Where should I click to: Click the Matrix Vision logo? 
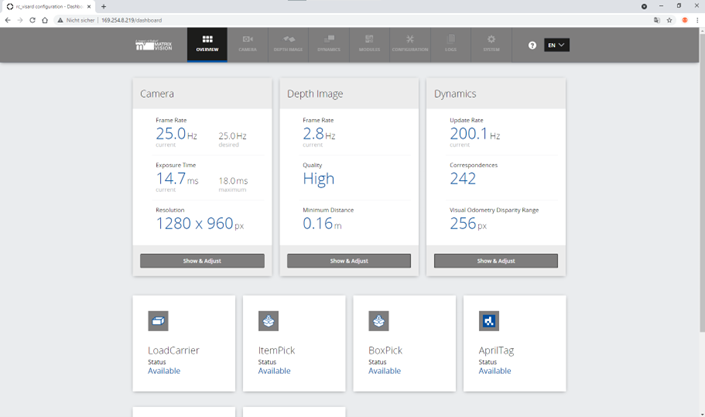pyautogui.click(x=155, y=45)
